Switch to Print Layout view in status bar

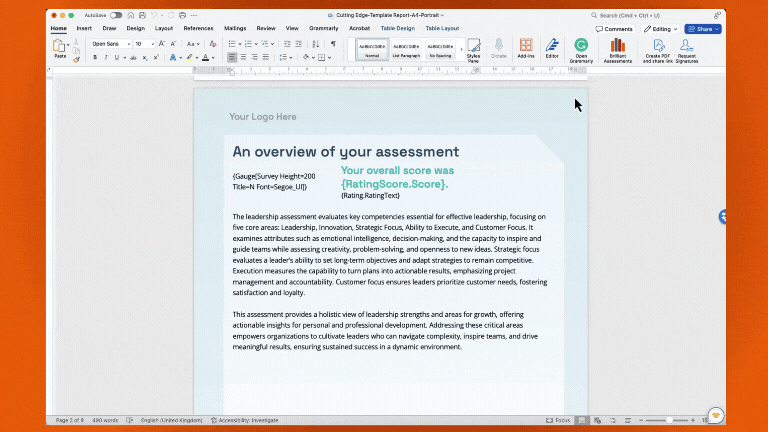coord(581,420)
